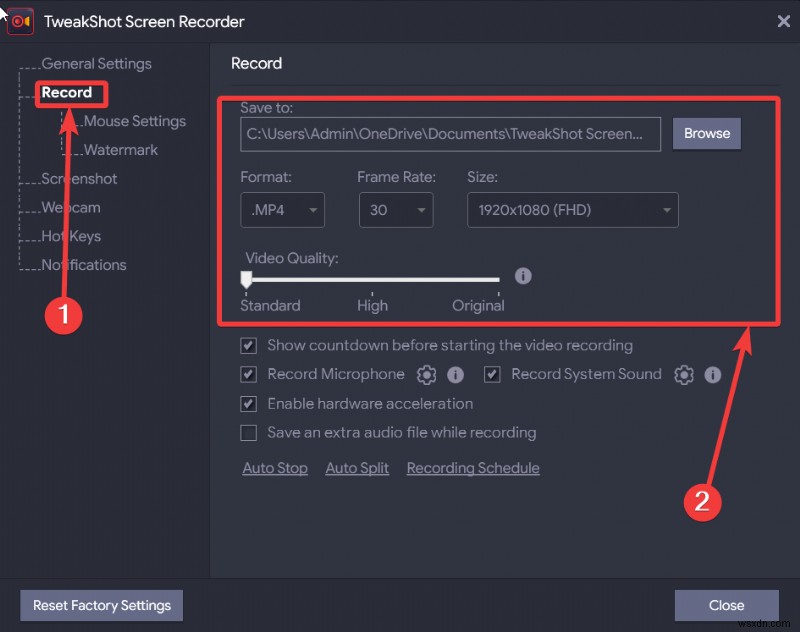Enable saving an extra audio file while recording
Image resolution: width=800 pixels, height=632 pixels.
pos(249,433)
